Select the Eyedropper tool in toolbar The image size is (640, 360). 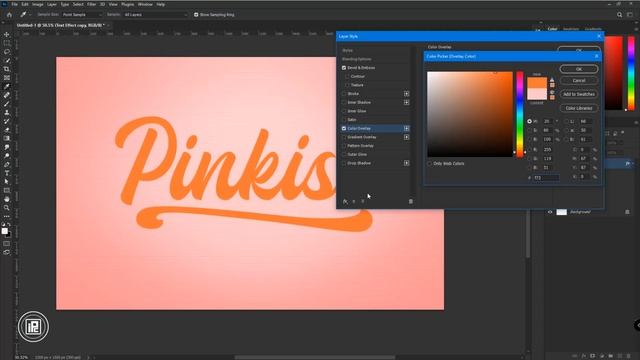tap(7, 87)
